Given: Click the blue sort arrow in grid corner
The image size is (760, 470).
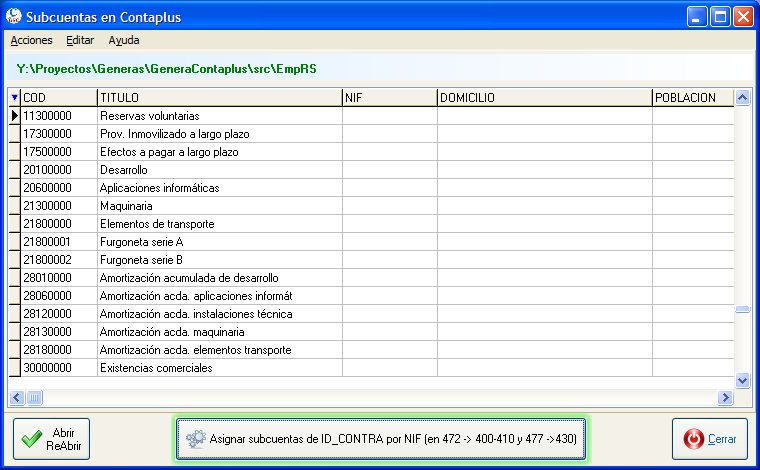Looking at the screenshot, I should click(15, 97).
